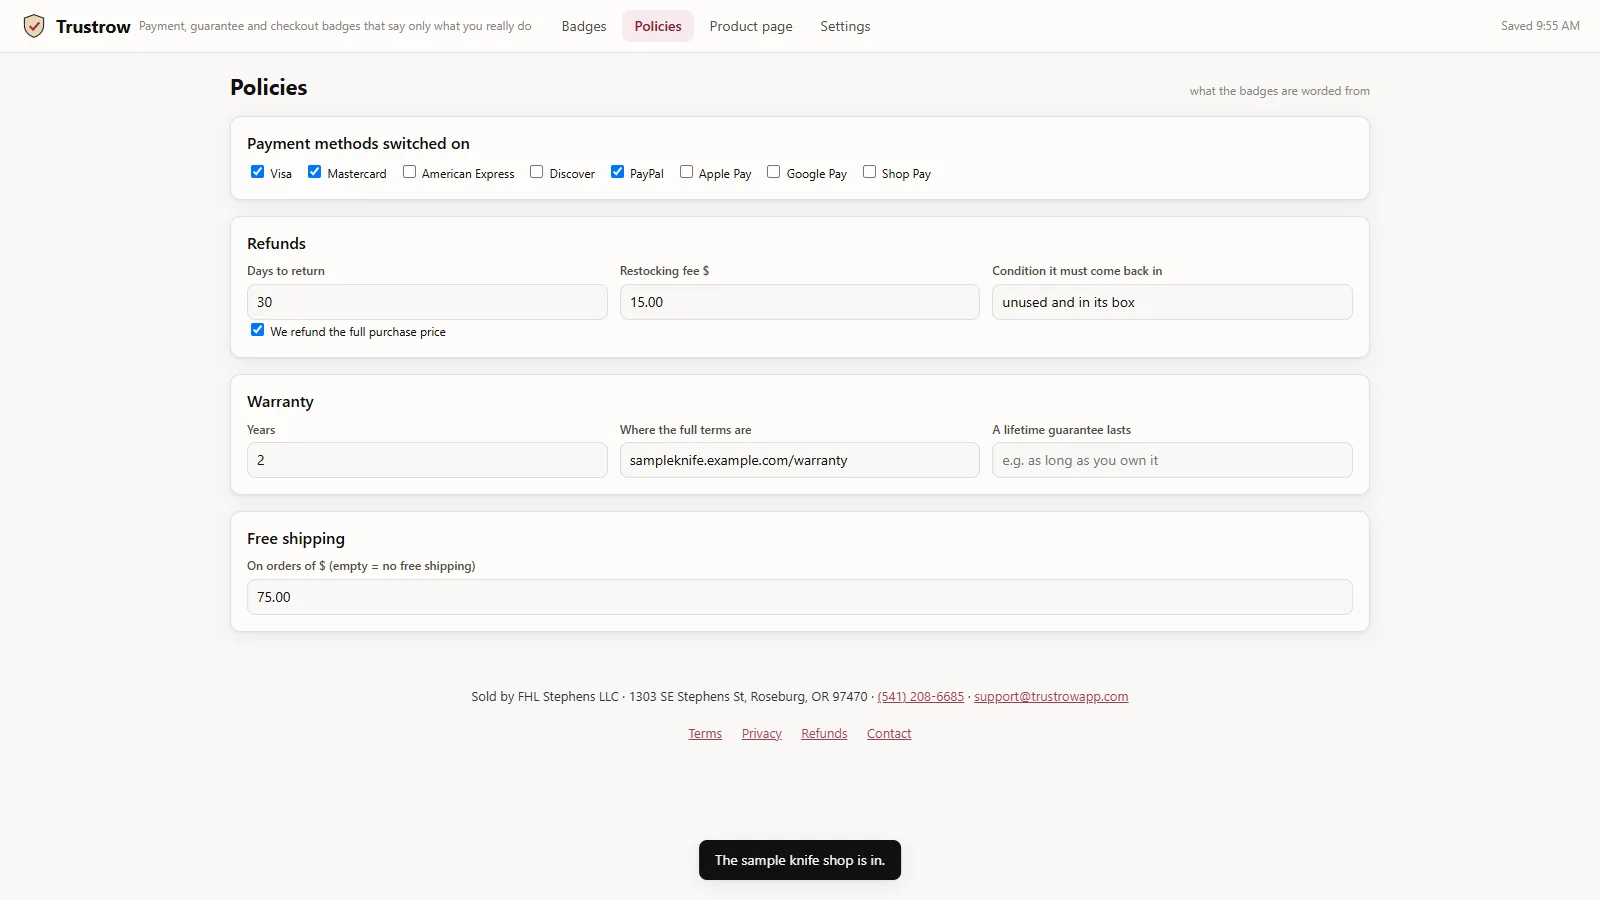Open the Terms footer link
Viewport: 1600px width, 900px height.
(x=705, y=734)
